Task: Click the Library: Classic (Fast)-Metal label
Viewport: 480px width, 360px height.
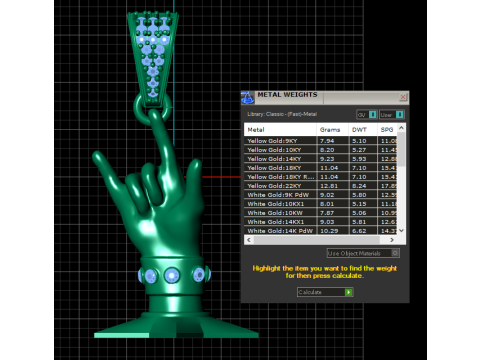Action: click(x=282, y=114)
